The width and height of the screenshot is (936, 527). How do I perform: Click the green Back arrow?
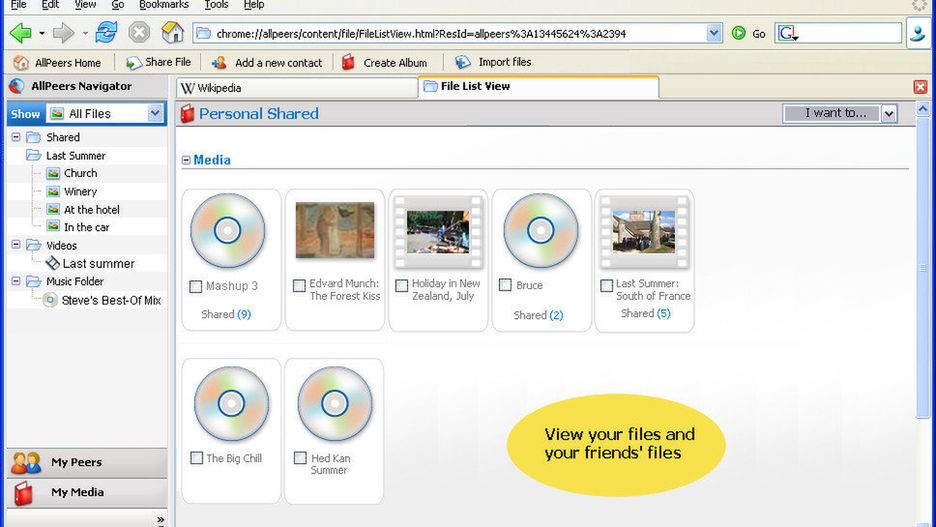pos(20,33)
